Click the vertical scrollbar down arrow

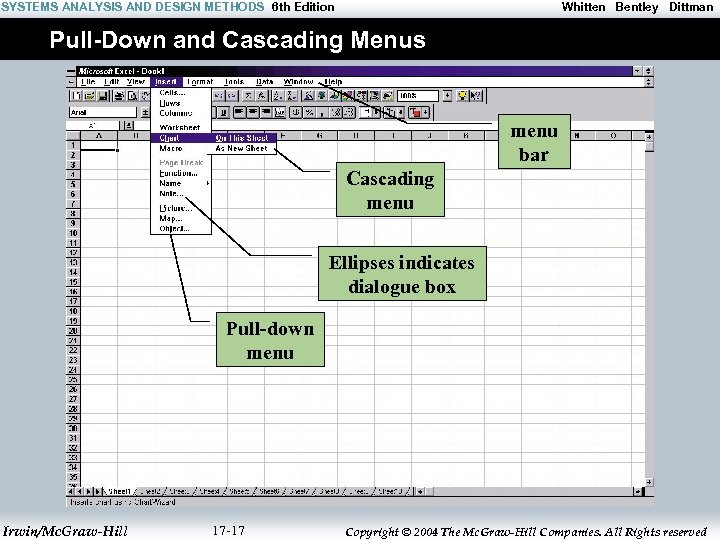pyautogui.click(x=649, y=482)
